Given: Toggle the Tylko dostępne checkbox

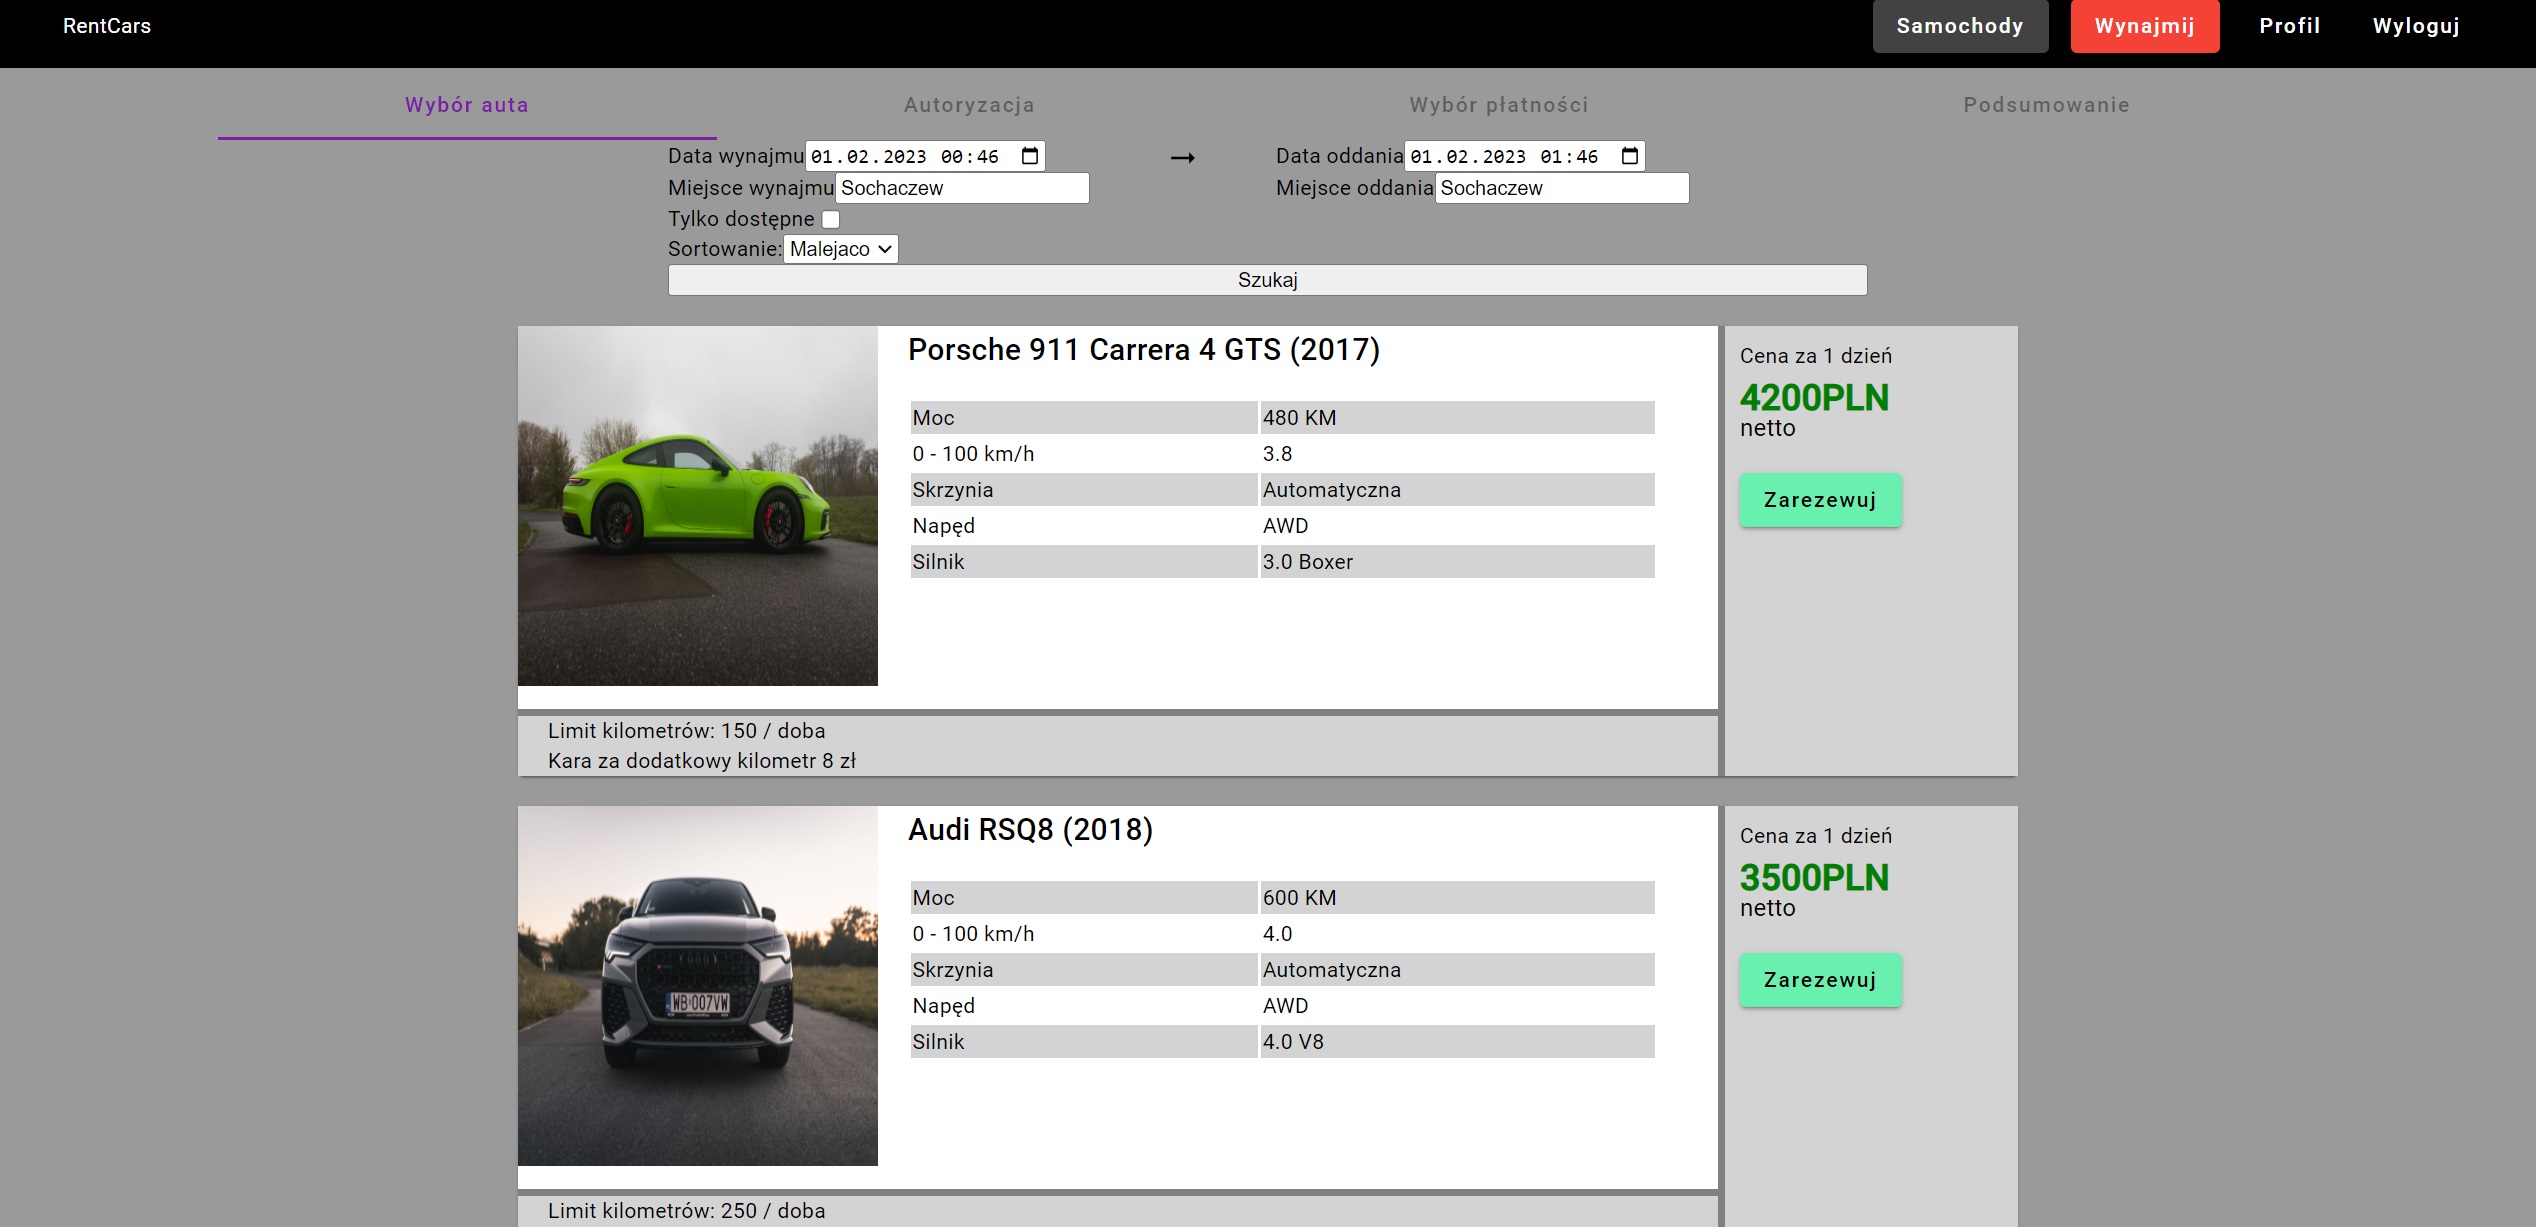Looking at the screenshot, I should 831,219.
